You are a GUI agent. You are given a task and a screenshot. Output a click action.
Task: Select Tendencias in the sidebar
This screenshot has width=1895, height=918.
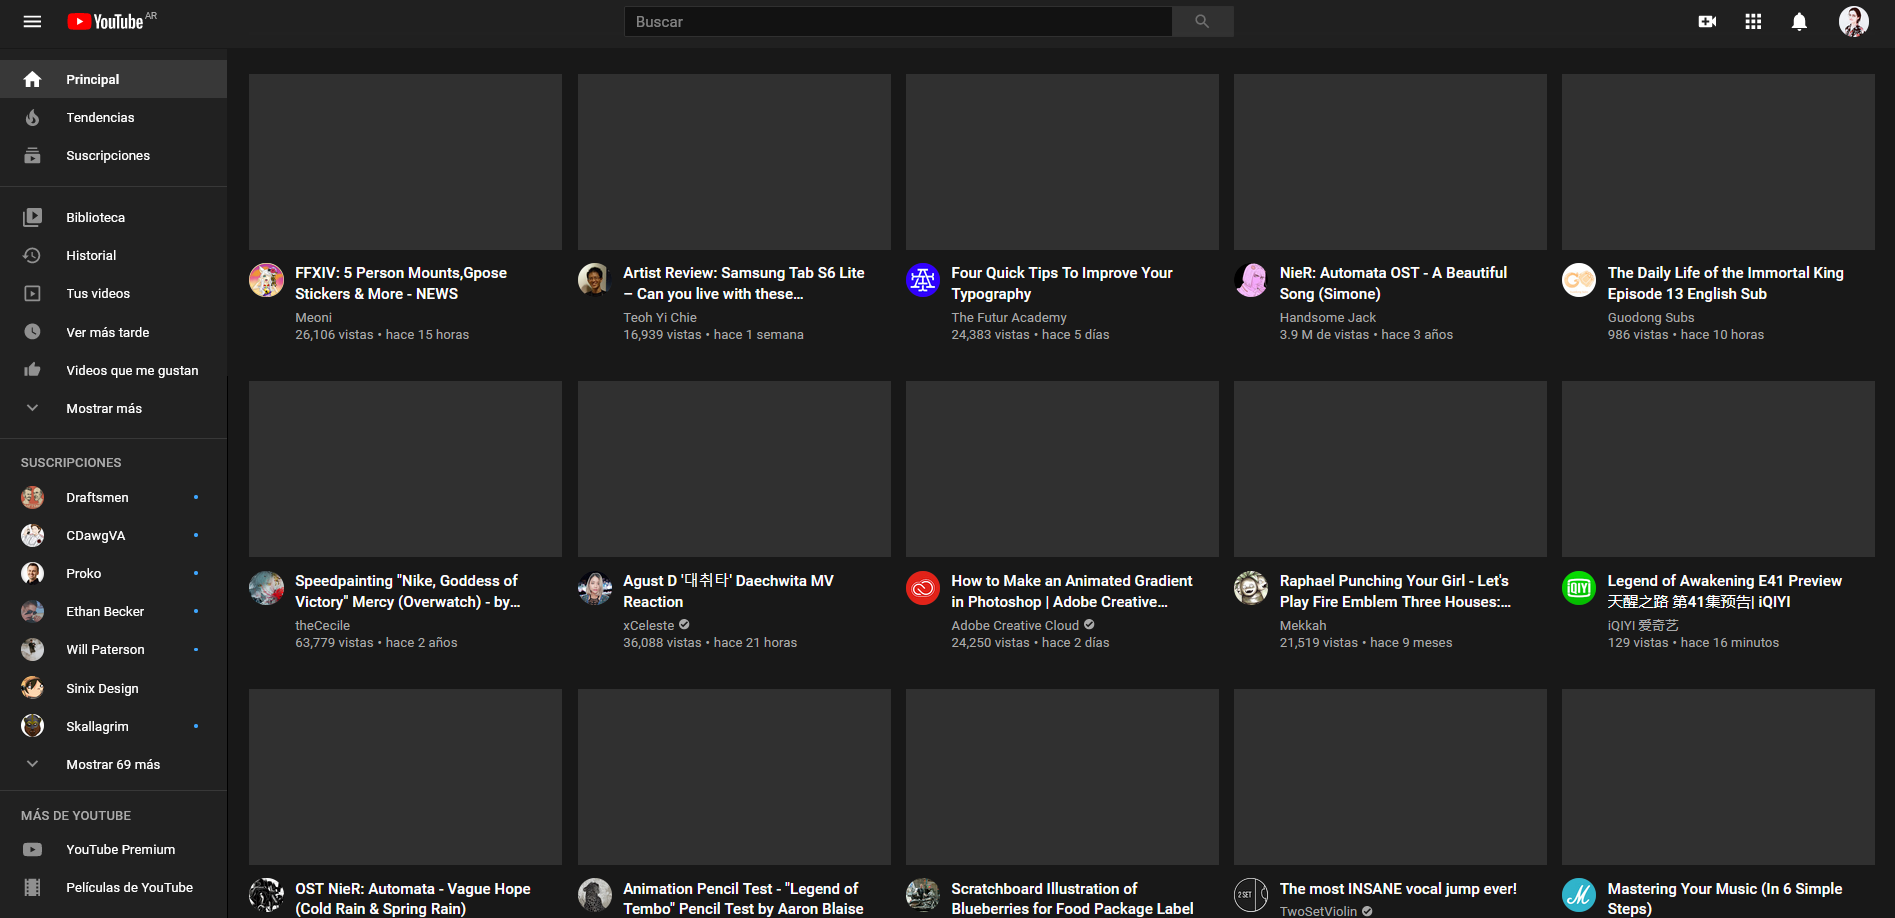pos(113,117)
